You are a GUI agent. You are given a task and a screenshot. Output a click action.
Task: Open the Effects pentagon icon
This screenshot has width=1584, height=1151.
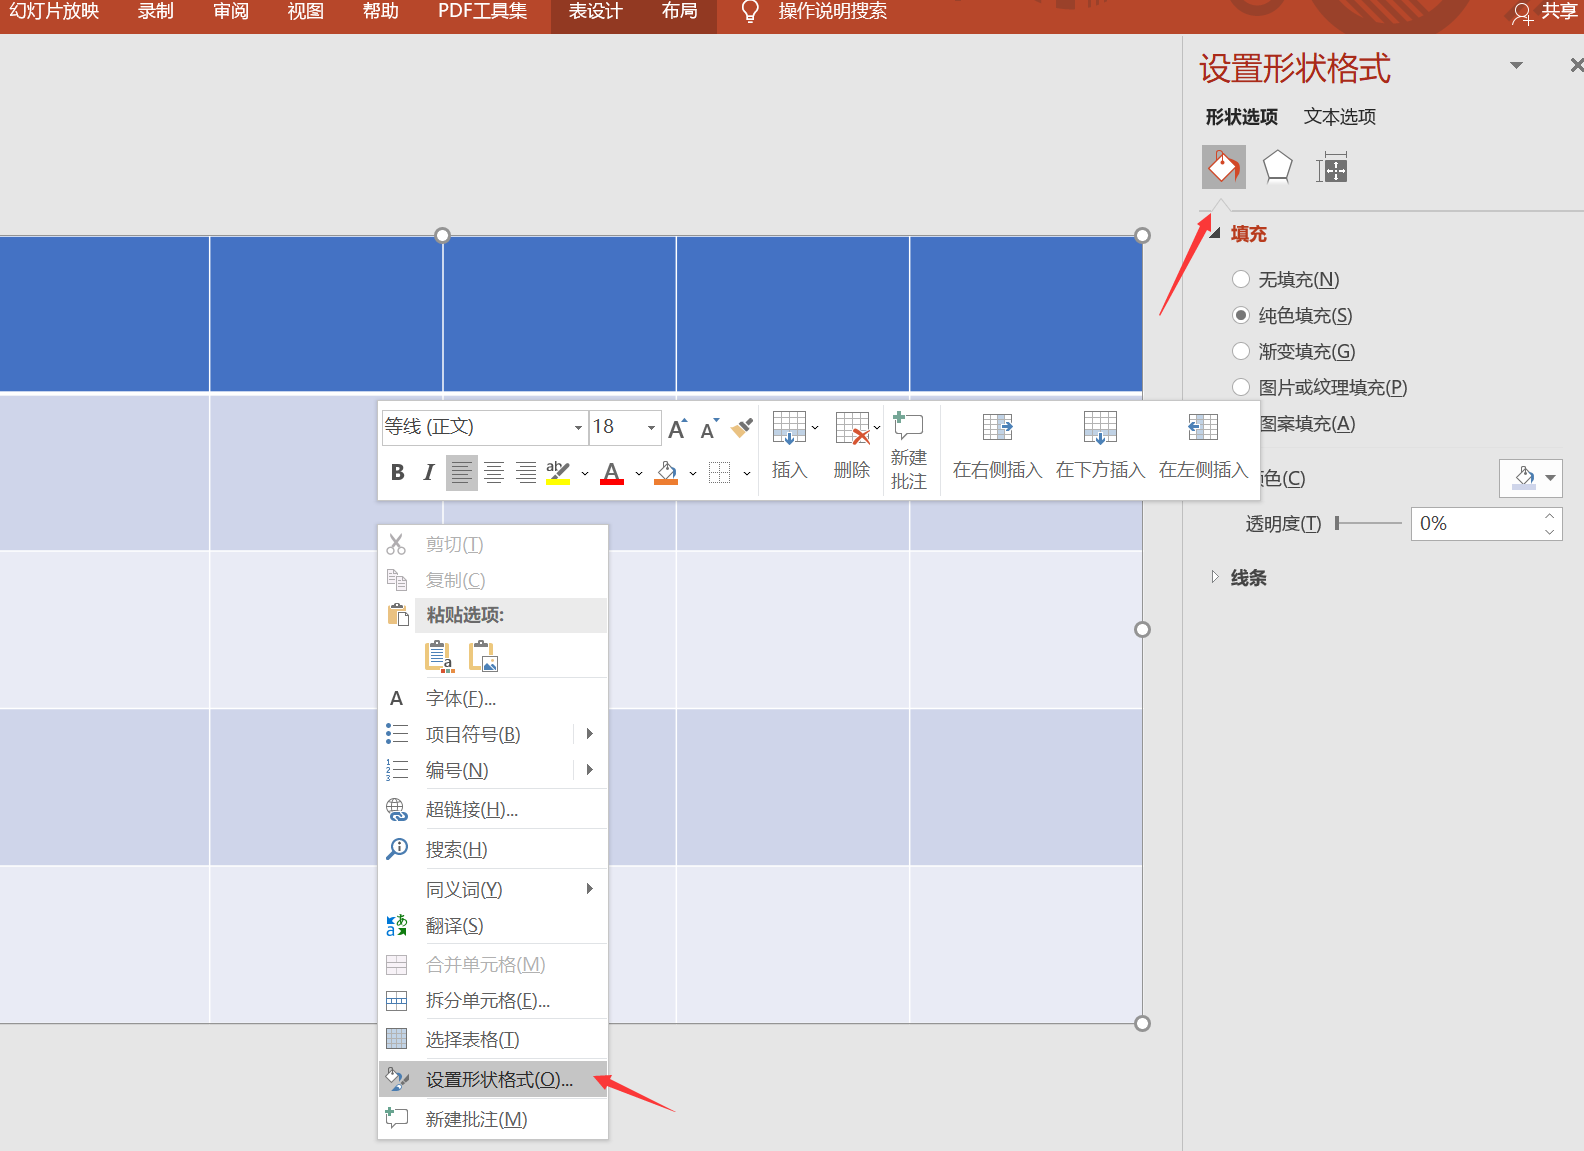[x=1277, y=167]
